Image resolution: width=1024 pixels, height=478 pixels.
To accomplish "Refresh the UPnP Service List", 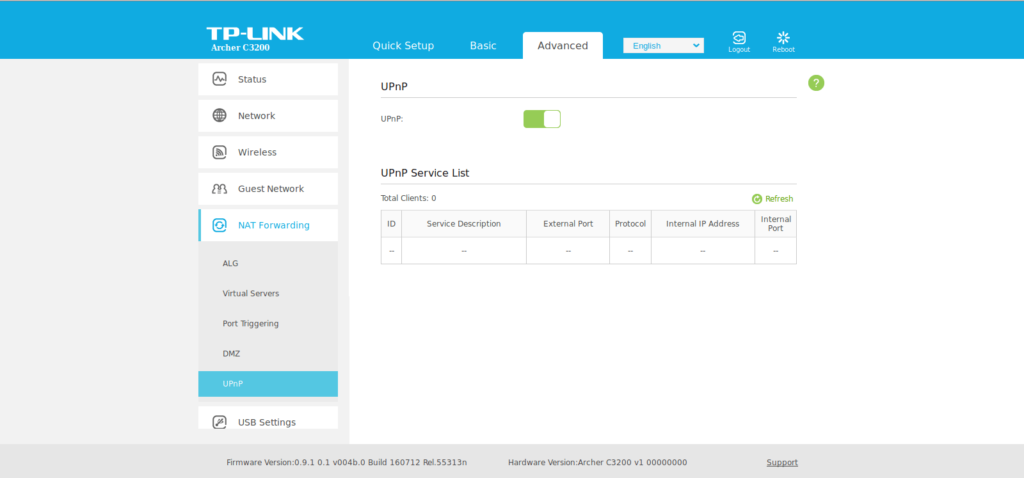I will [772, 199].
